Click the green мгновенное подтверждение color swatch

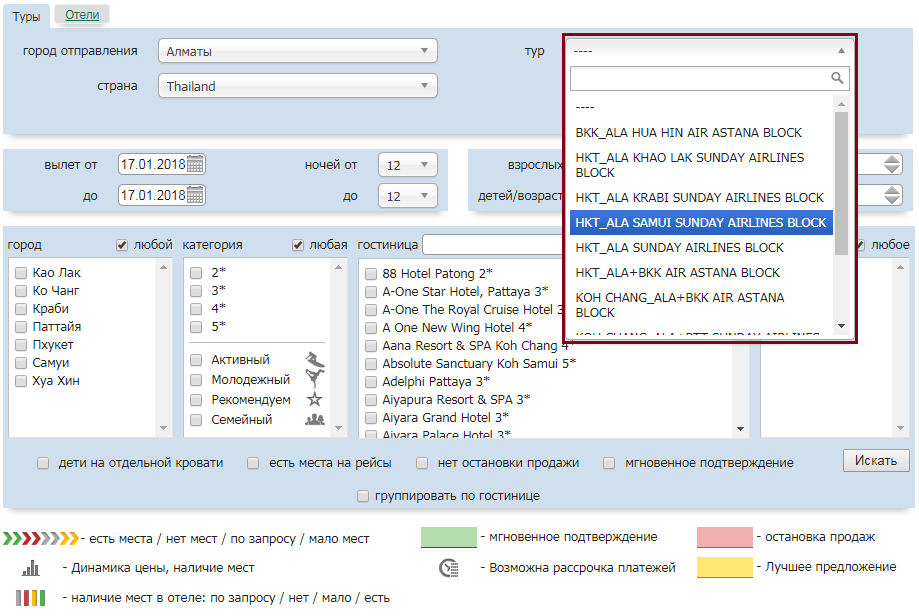tap(448, 538)
